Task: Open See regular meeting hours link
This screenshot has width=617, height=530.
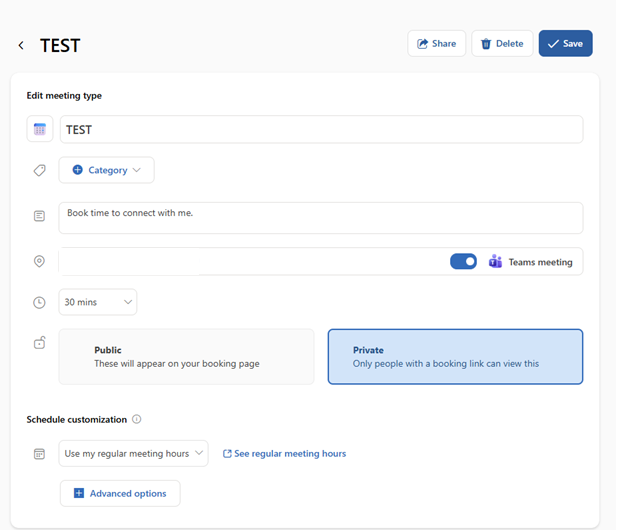Action: 284,453
